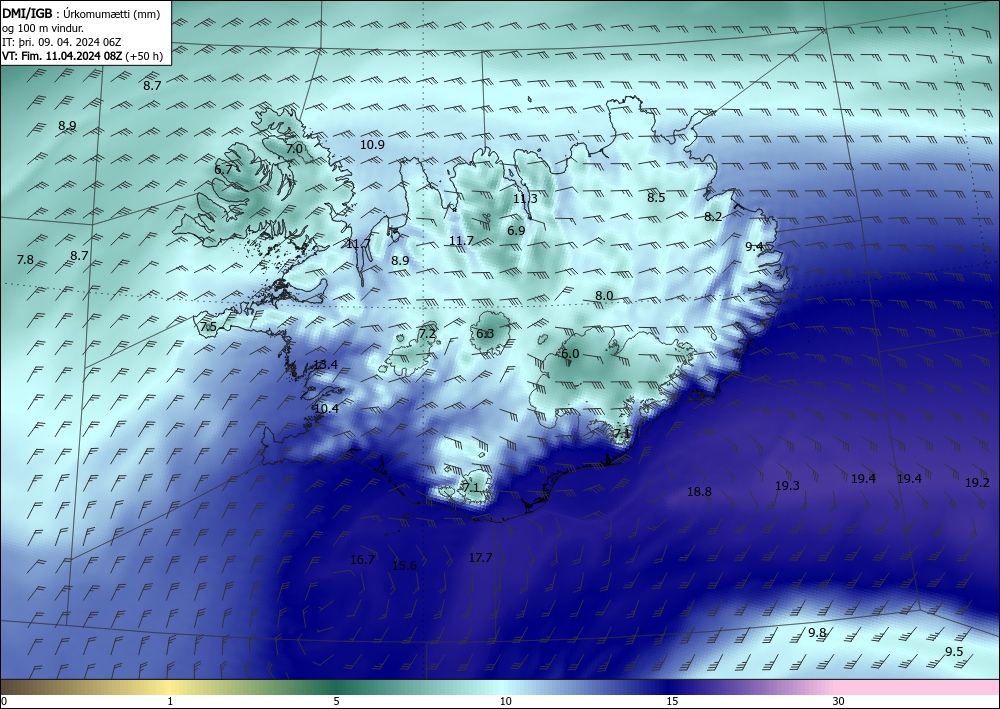Click the 6.0 value on the map
This screenshot has width=1000, height=709.
click(570, 354)
